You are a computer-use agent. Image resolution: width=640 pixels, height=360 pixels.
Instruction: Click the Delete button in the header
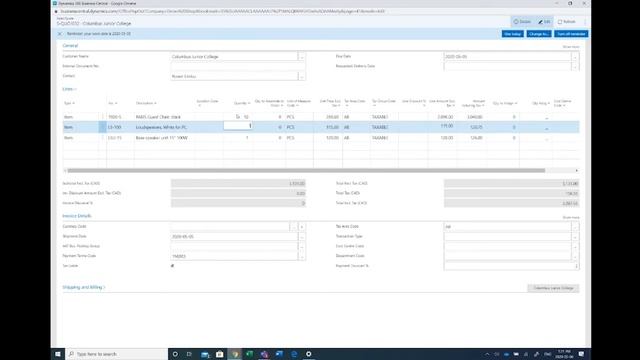click(522, 22)
